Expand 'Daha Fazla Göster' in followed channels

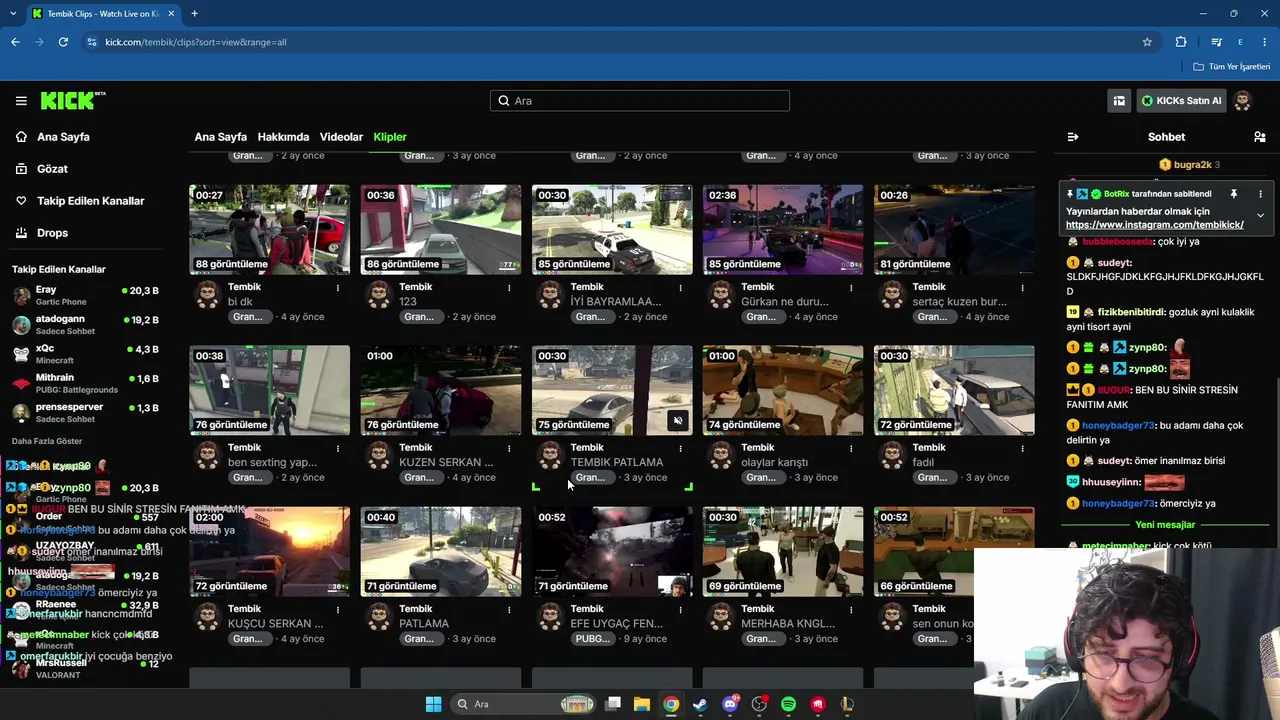(47, 441)
